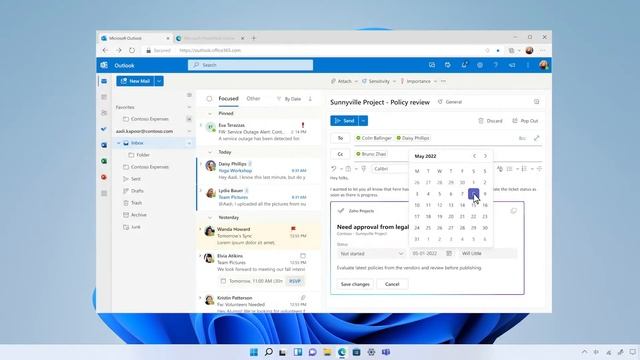Image resolution: width=640 pixels, height=360 pixels.
Task: Collapse the Favorites section chevron
Action: point(189,107)
